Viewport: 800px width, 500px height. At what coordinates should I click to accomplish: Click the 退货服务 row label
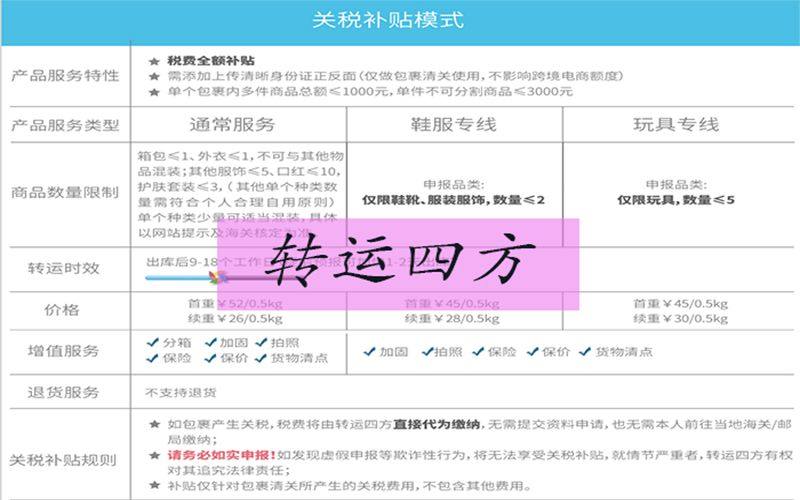click(63, 392)
